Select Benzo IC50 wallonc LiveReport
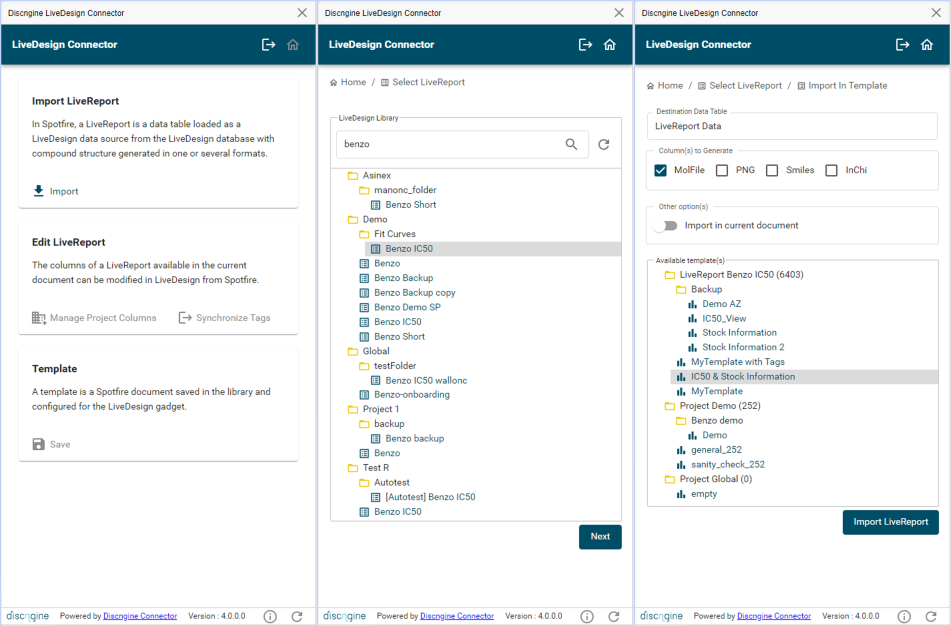The height and width of the screenshot is (626, 951). (x=426, y=380)
